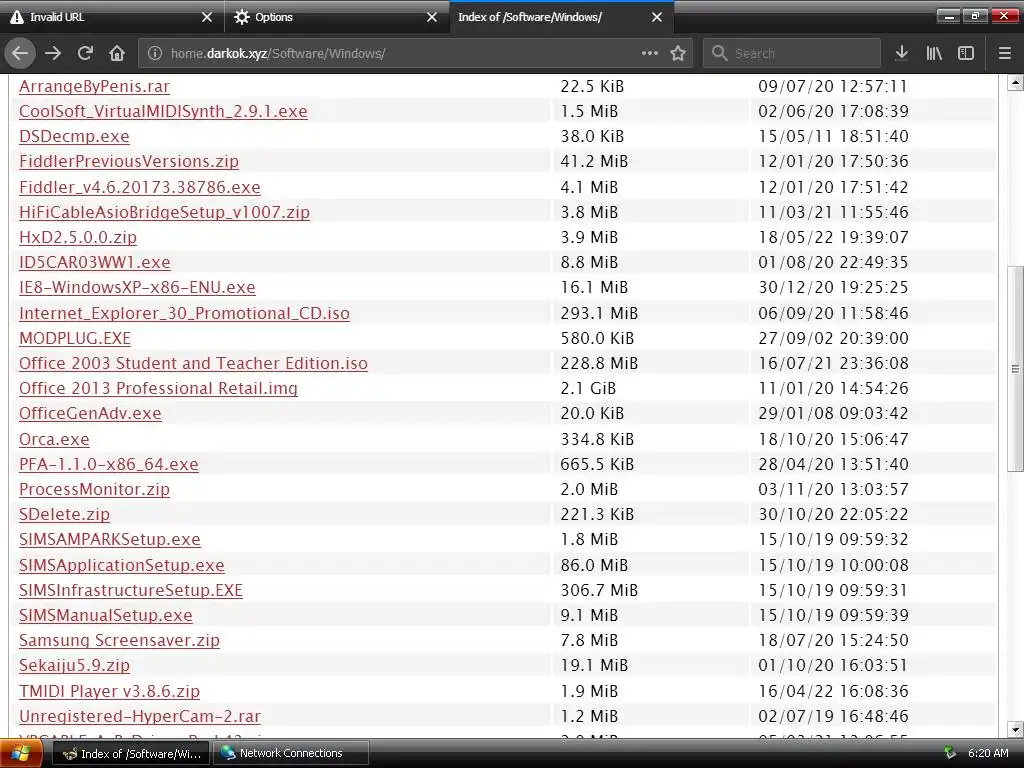Click the forward navigation arrow

pos(53,53)
